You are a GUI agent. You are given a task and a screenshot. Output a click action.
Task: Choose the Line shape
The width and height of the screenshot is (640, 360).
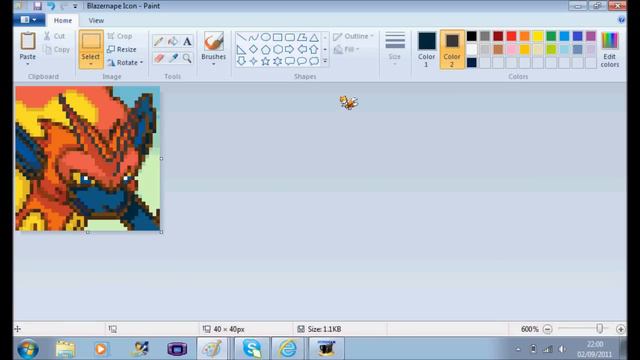point(241,38)
